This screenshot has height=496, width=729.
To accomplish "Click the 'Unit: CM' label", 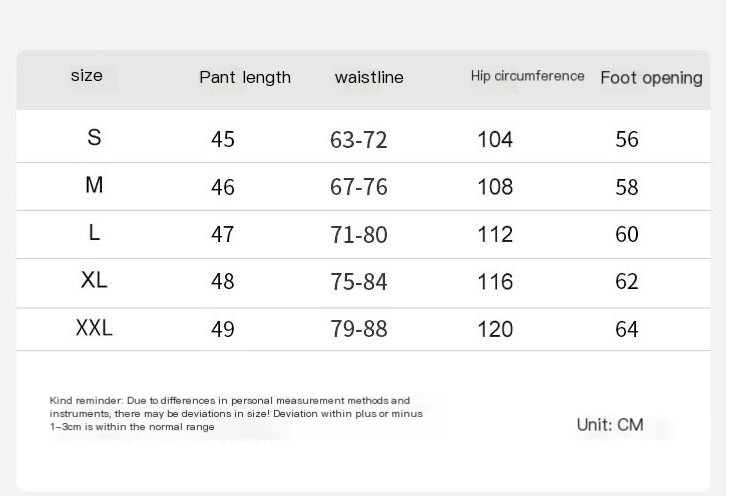I will [610, 424].
